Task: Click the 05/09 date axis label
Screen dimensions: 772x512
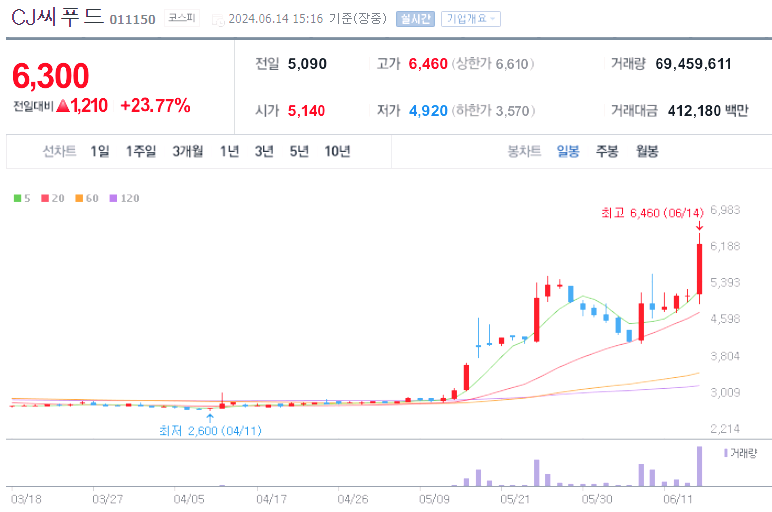Action: 434,499
